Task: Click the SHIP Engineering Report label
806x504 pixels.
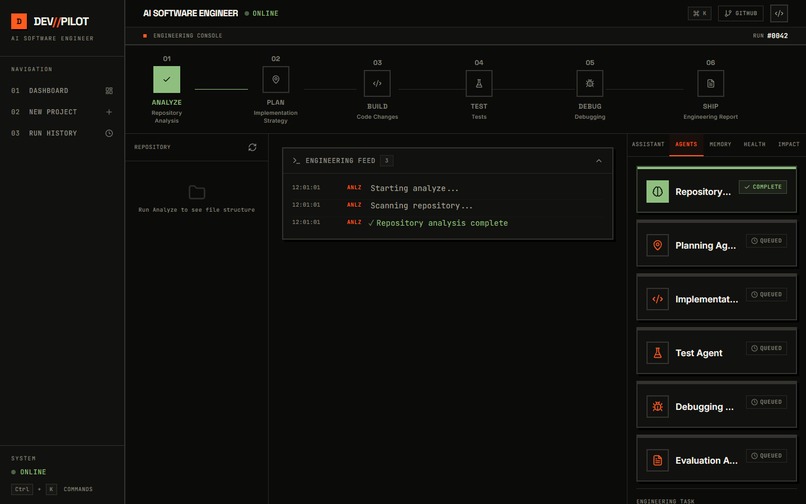Action: (x=710, y=112)
